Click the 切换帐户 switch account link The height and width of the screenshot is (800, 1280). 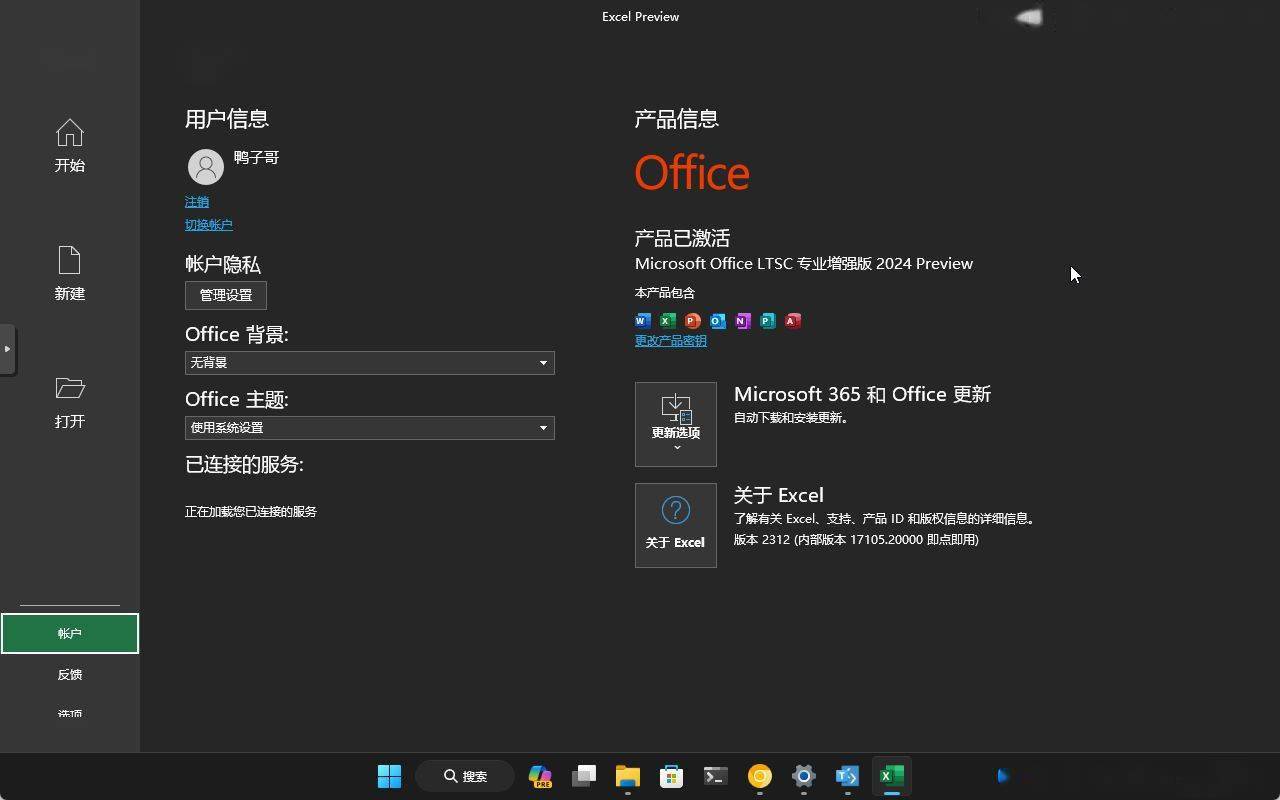pyautogui.click(x=209, y=225)
